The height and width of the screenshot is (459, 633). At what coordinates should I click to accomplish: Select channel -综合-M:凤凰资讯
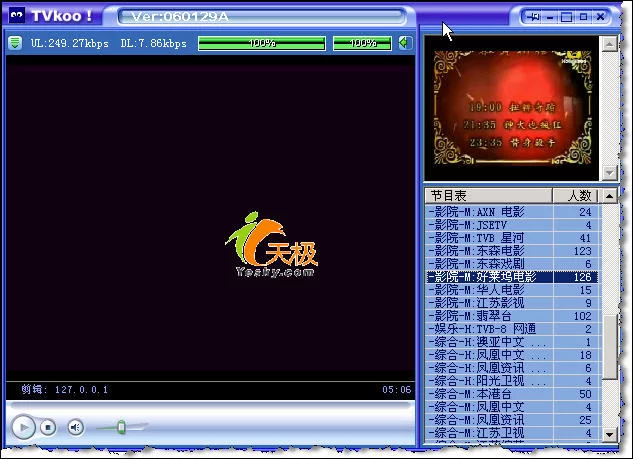point(512,419)
